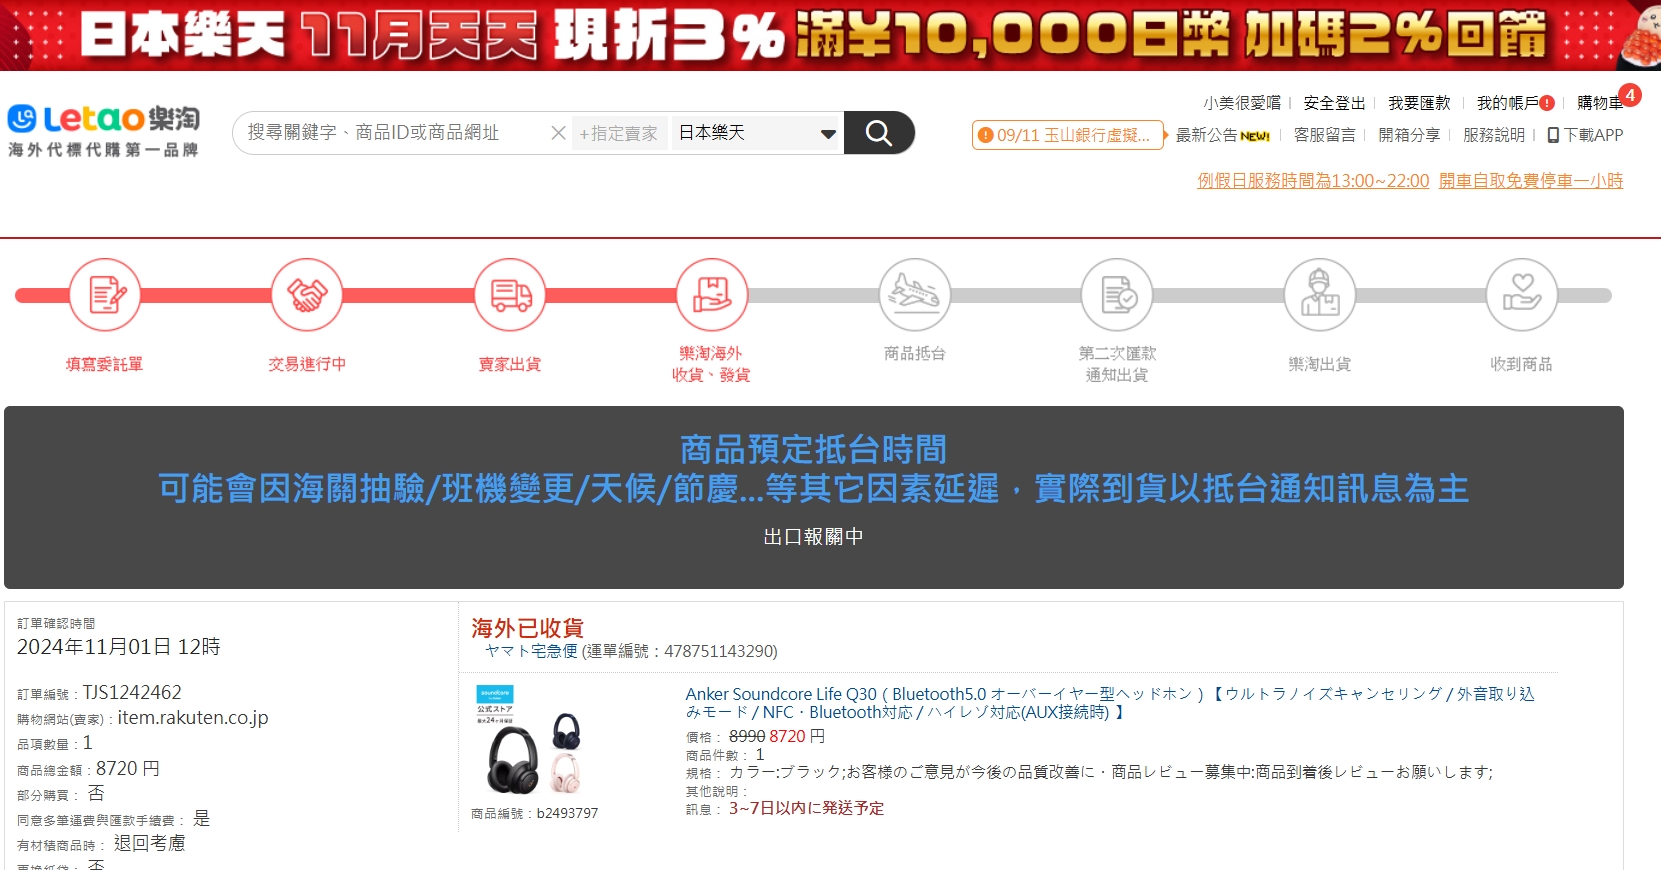
Task: Clear the search field with X icon
Action: coord(558,133)
